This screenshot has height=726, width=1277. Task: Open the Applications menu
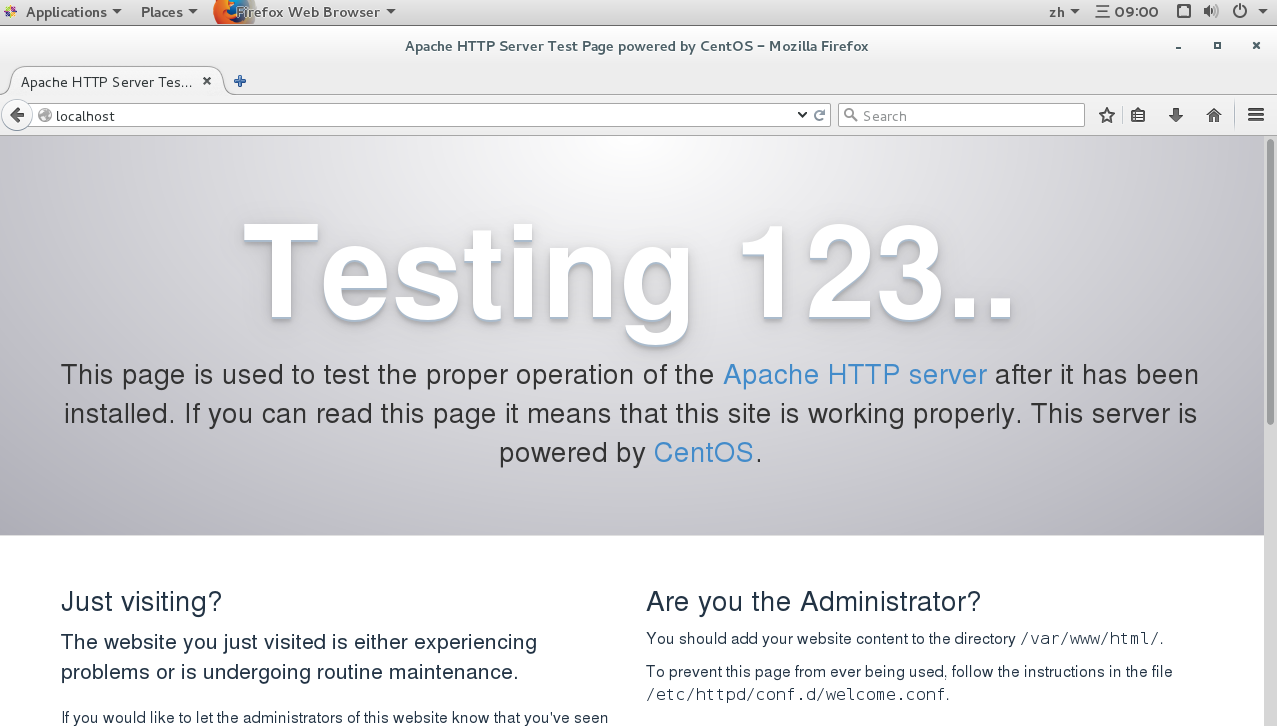tap(66, 12)
